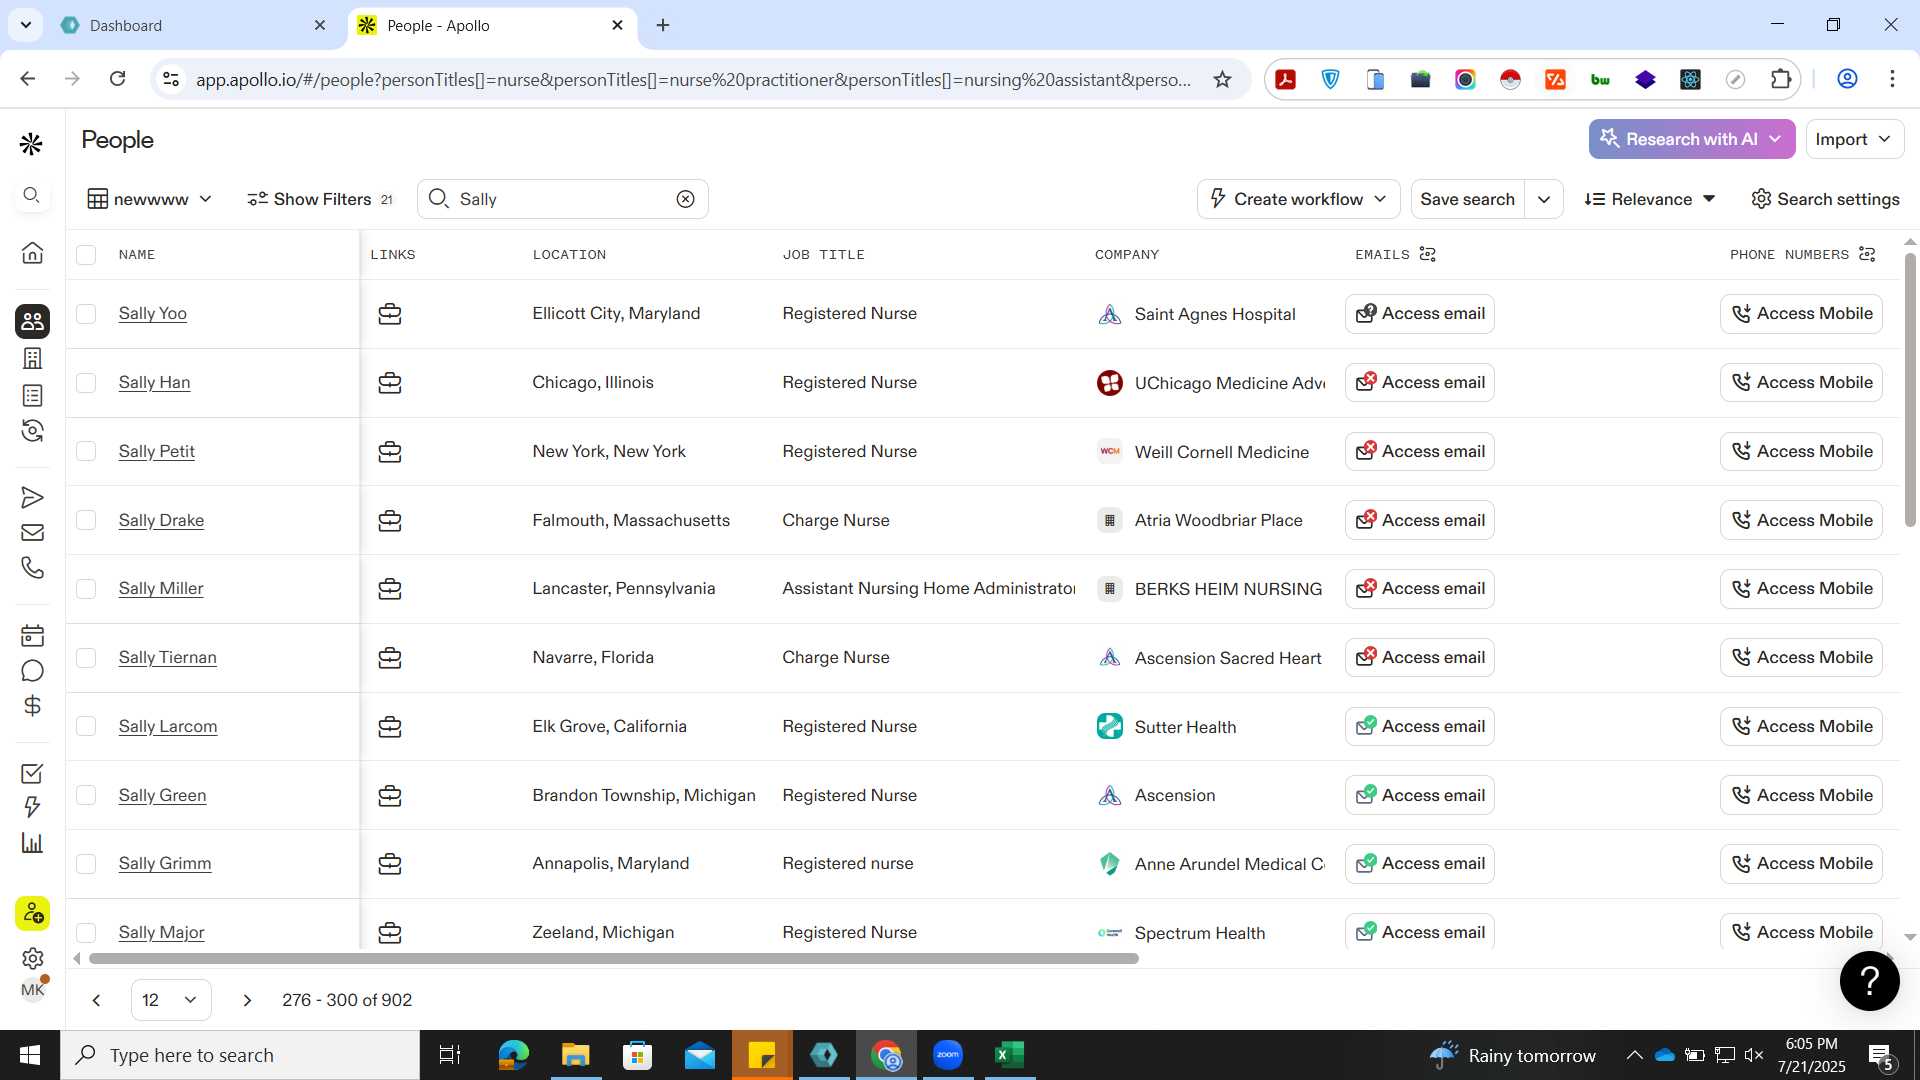Screen dimensions: 1920x1080
Task: Clear the Sally search text
Action: [685, 199]
